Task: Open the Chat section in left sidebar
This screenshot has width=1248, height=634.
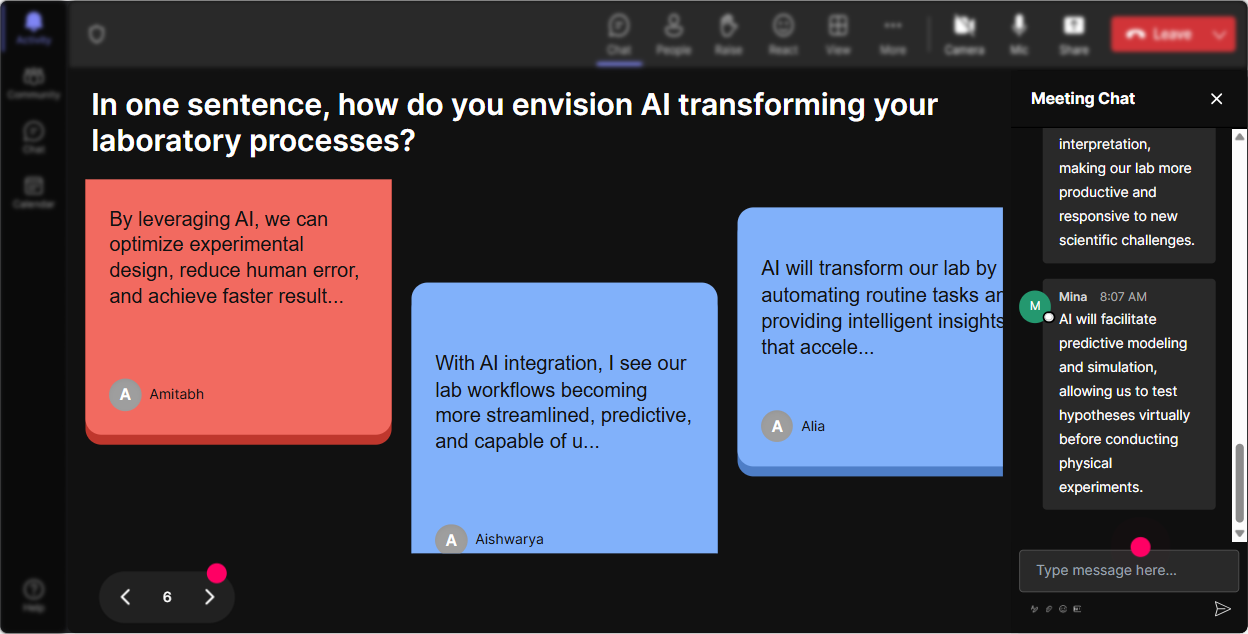Action: pyautogui.click(x=33, y=138)
